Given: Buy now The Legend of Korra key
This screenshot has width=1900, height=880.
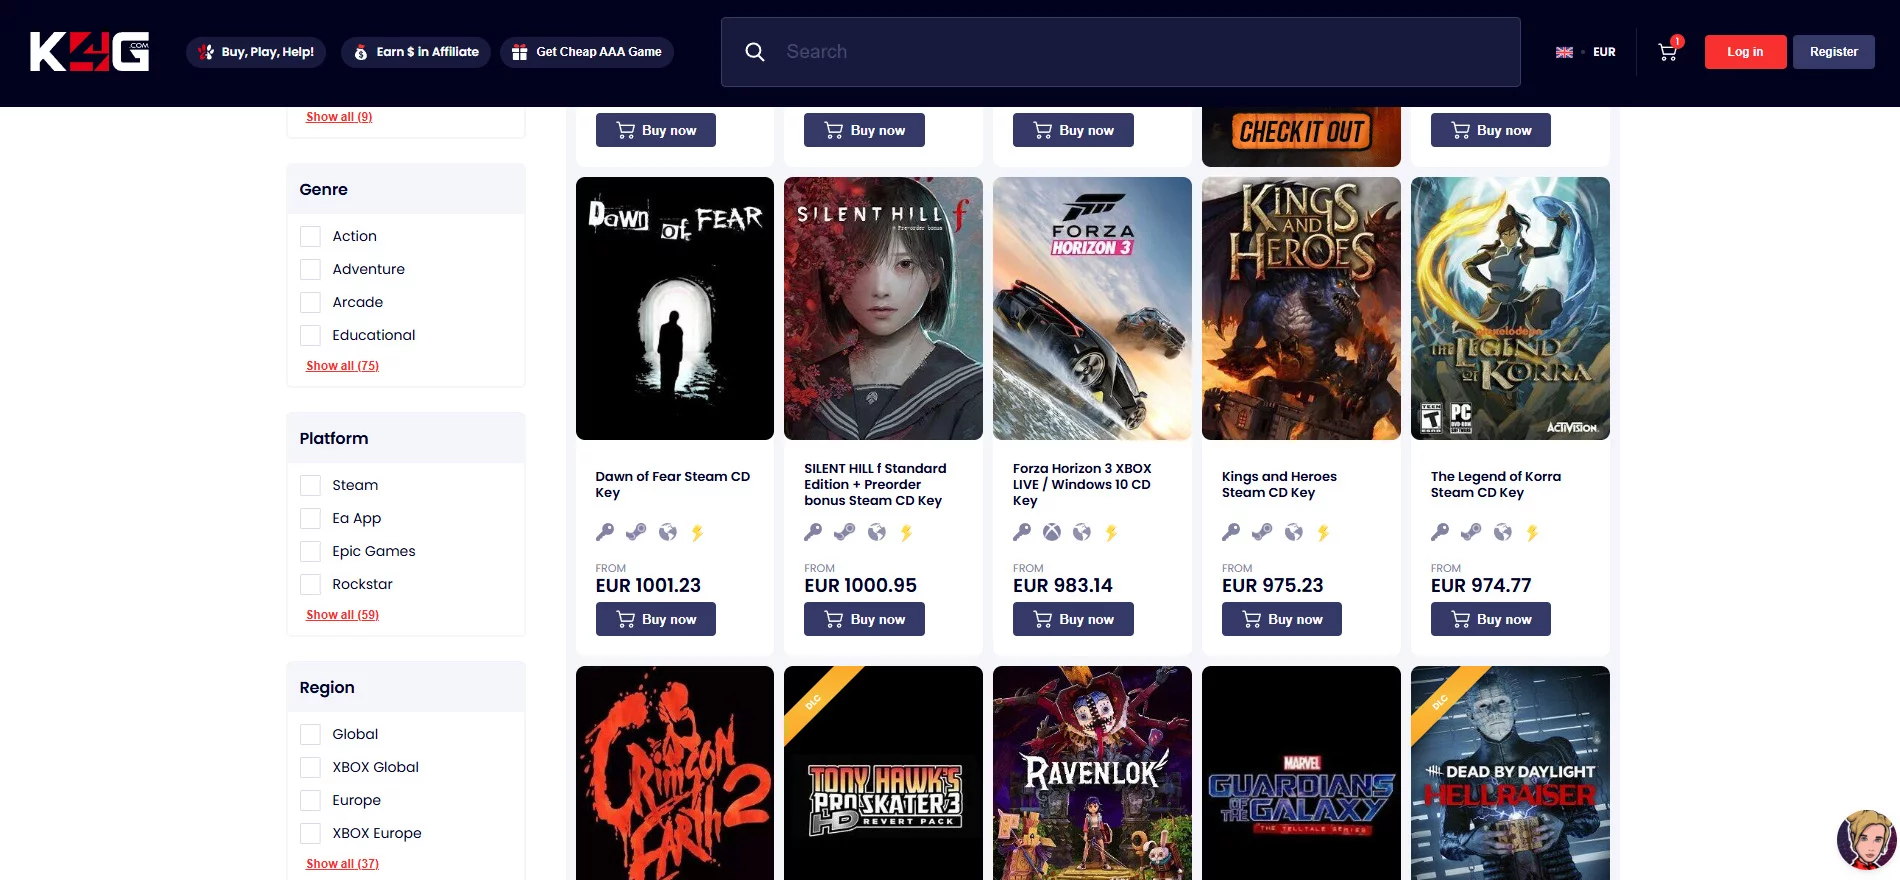Looking at the screenshot, I should pos(1491,619).
